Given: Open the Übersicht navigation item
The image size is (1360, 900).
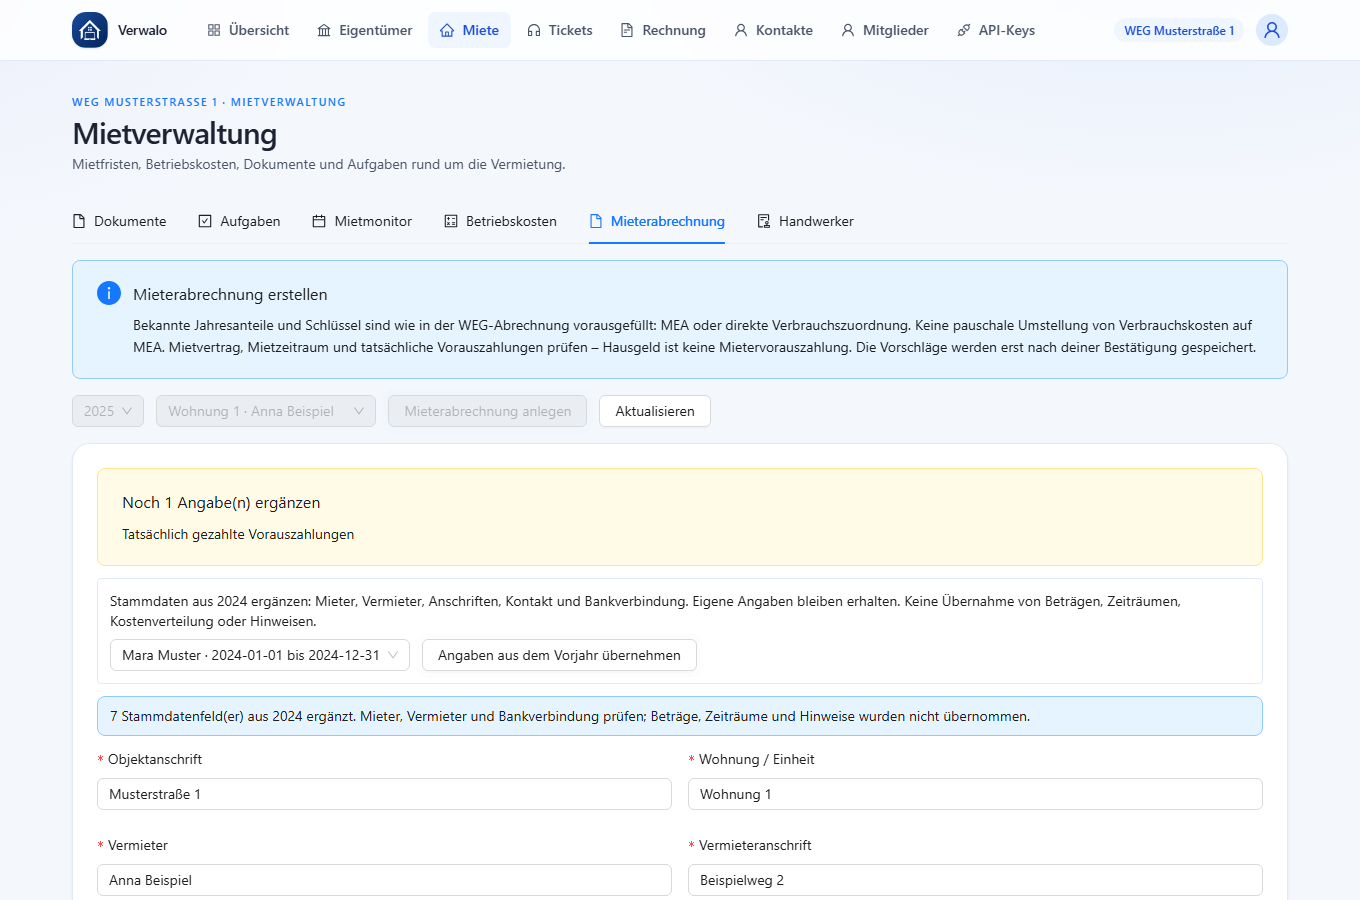Looking at the screenshot, I should 248,30.
